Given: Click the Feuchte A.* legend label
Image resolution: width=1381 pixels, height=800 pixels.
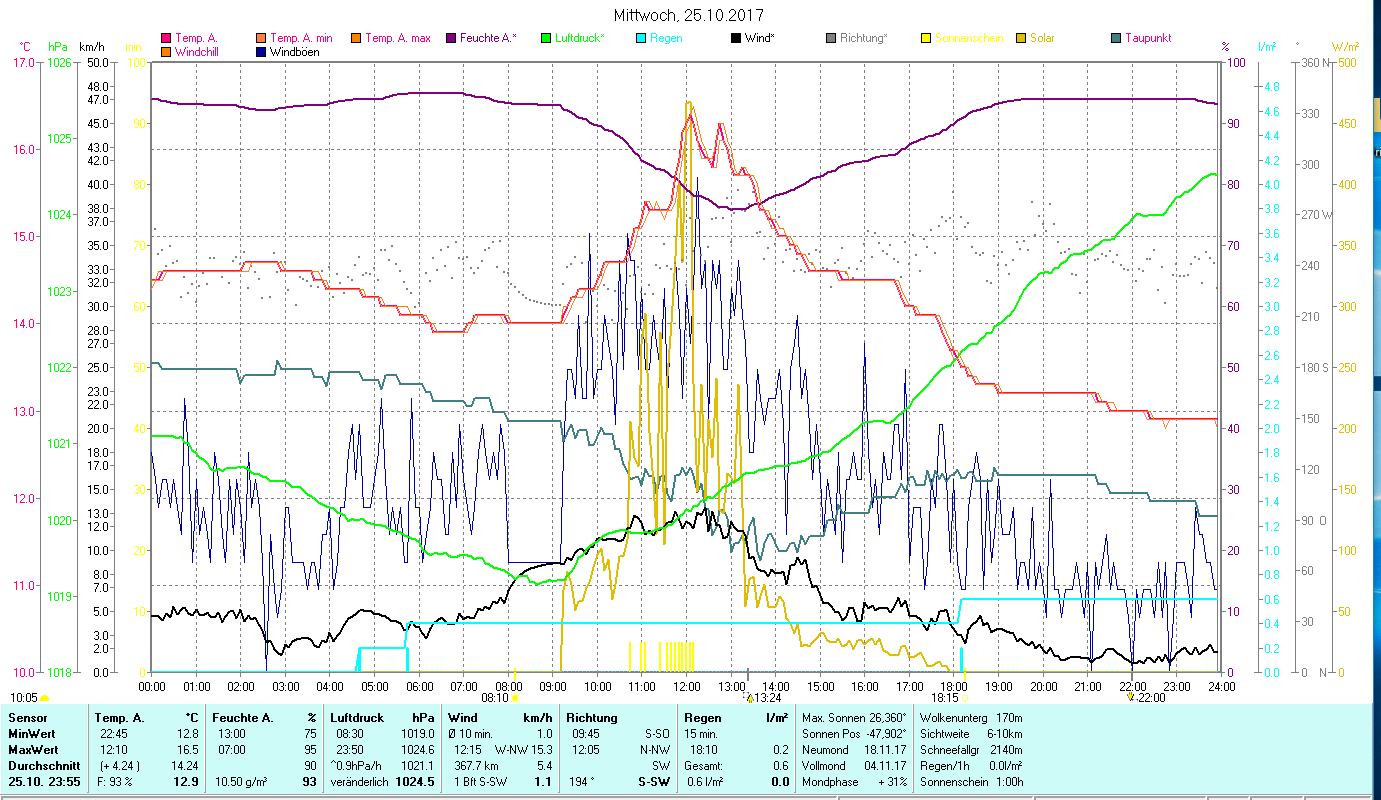Looking at the screenshot, I should pos(489,38).
